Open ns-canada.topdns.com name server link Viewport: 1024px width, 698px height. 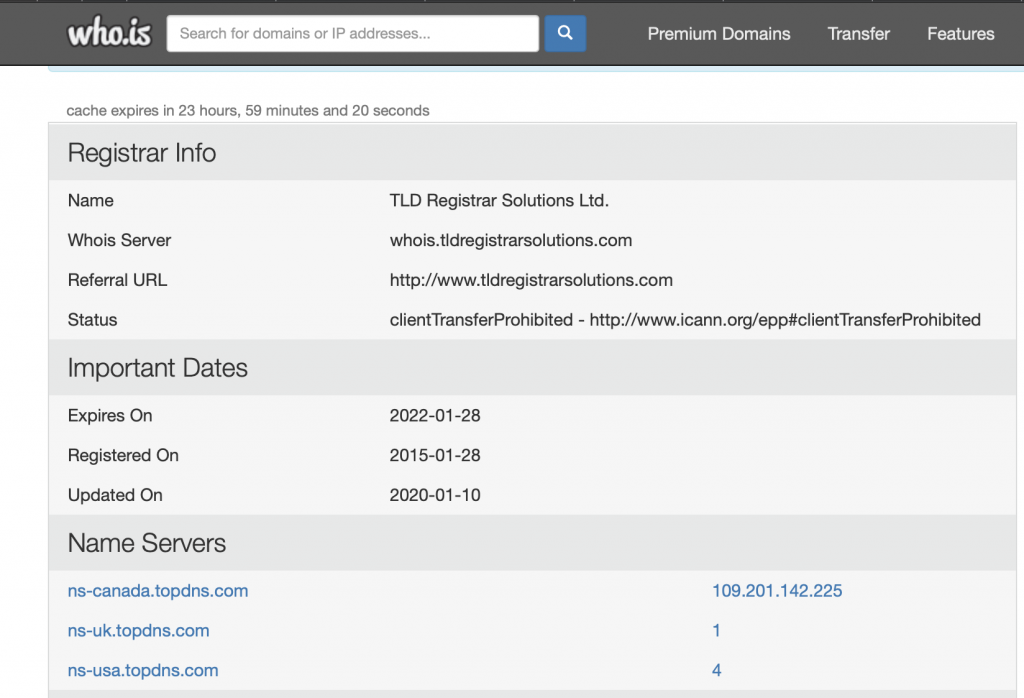pos(158,591)
